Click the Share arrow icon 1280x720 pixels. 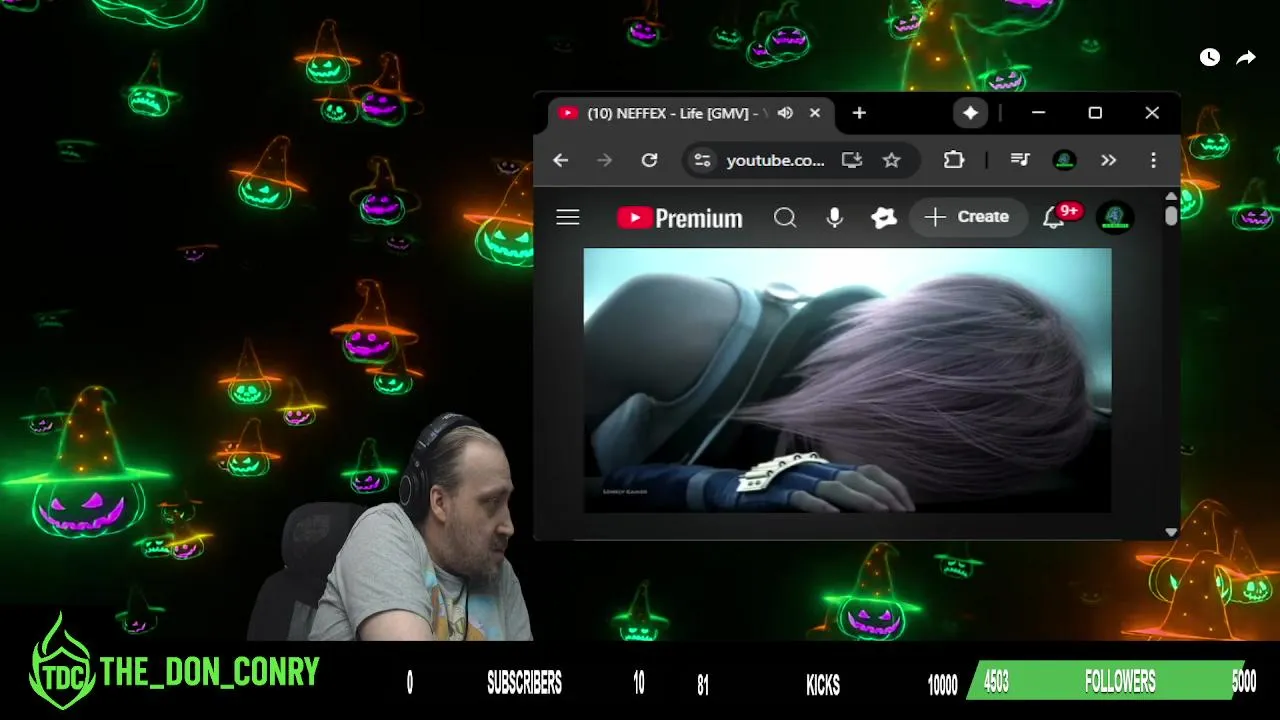point(1246,58)
